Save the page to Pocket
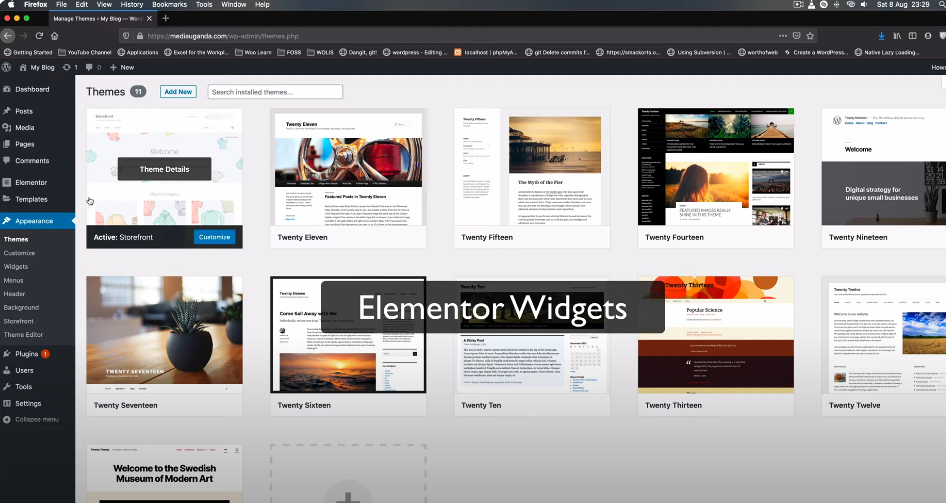Image resolution: width=946 pixels, height=503 pixels. tap(796, 36)
